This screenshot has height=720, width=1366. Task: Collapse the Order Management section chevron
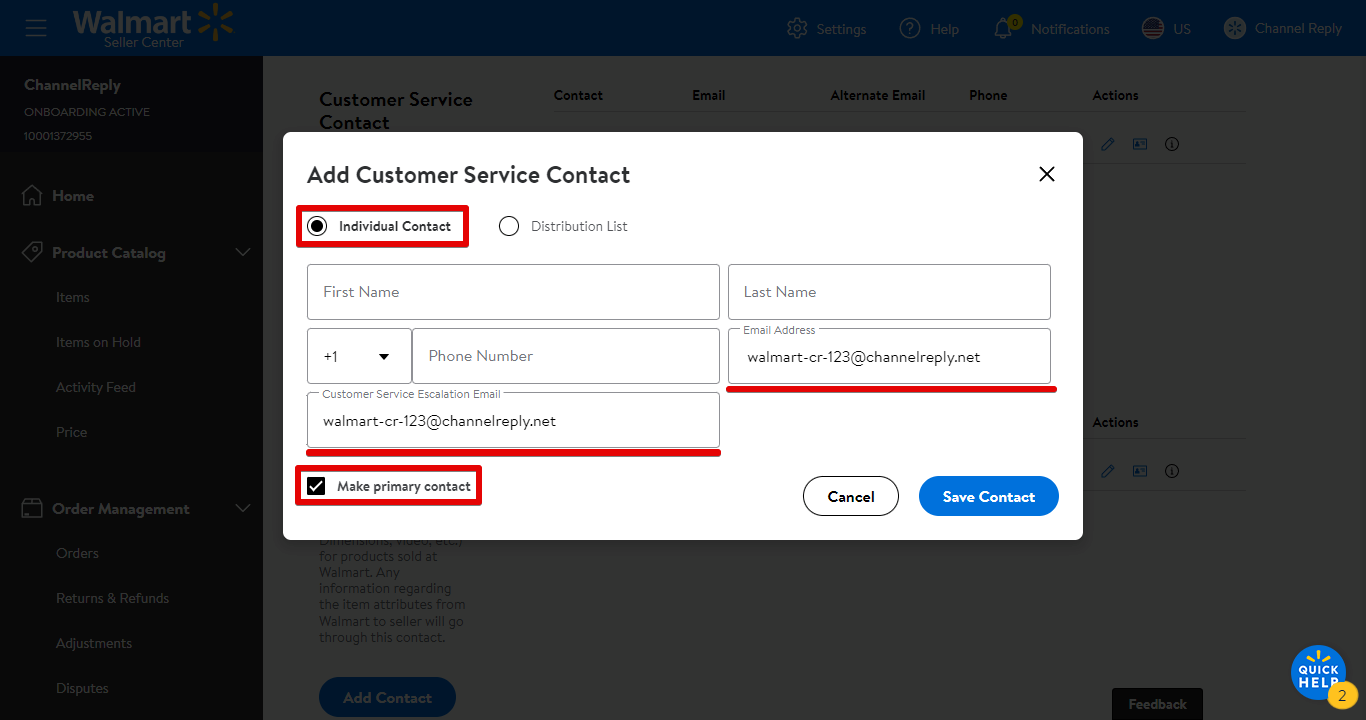242,508
